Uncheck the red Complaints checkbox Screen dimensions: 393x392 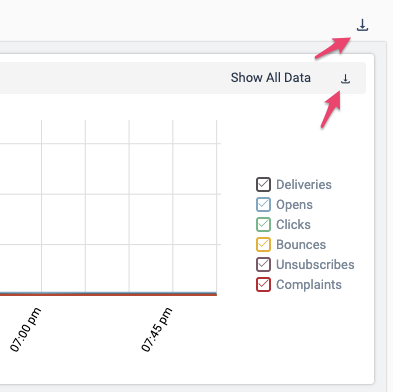click(x=263, y=284)
